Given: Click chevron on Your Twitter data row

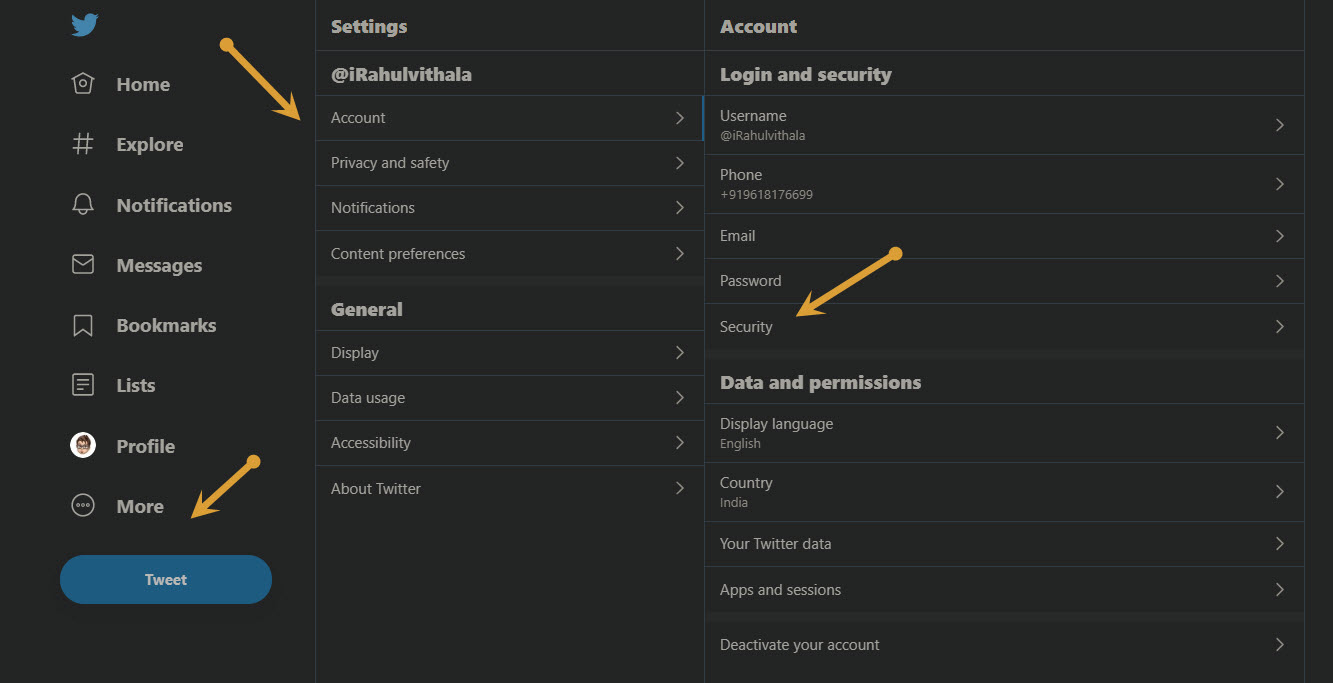Looking at the screenshot, I should tap(1280, 544).
